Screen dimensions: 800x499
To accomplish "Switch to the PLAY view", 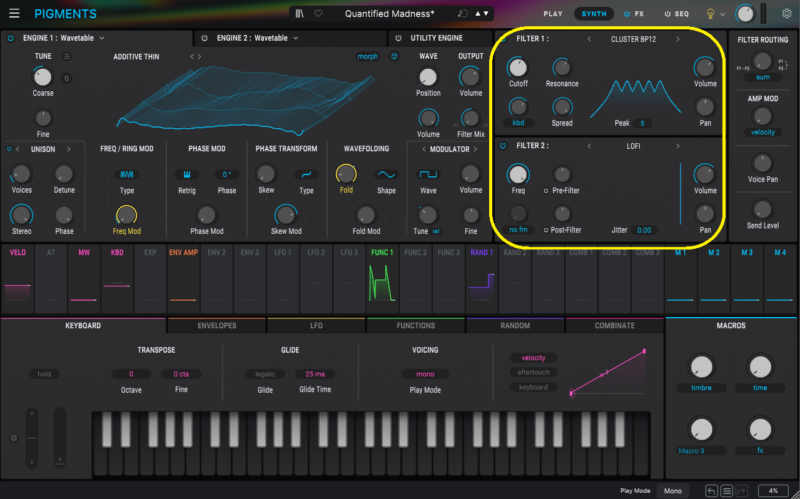I will (x=553, y=14).
